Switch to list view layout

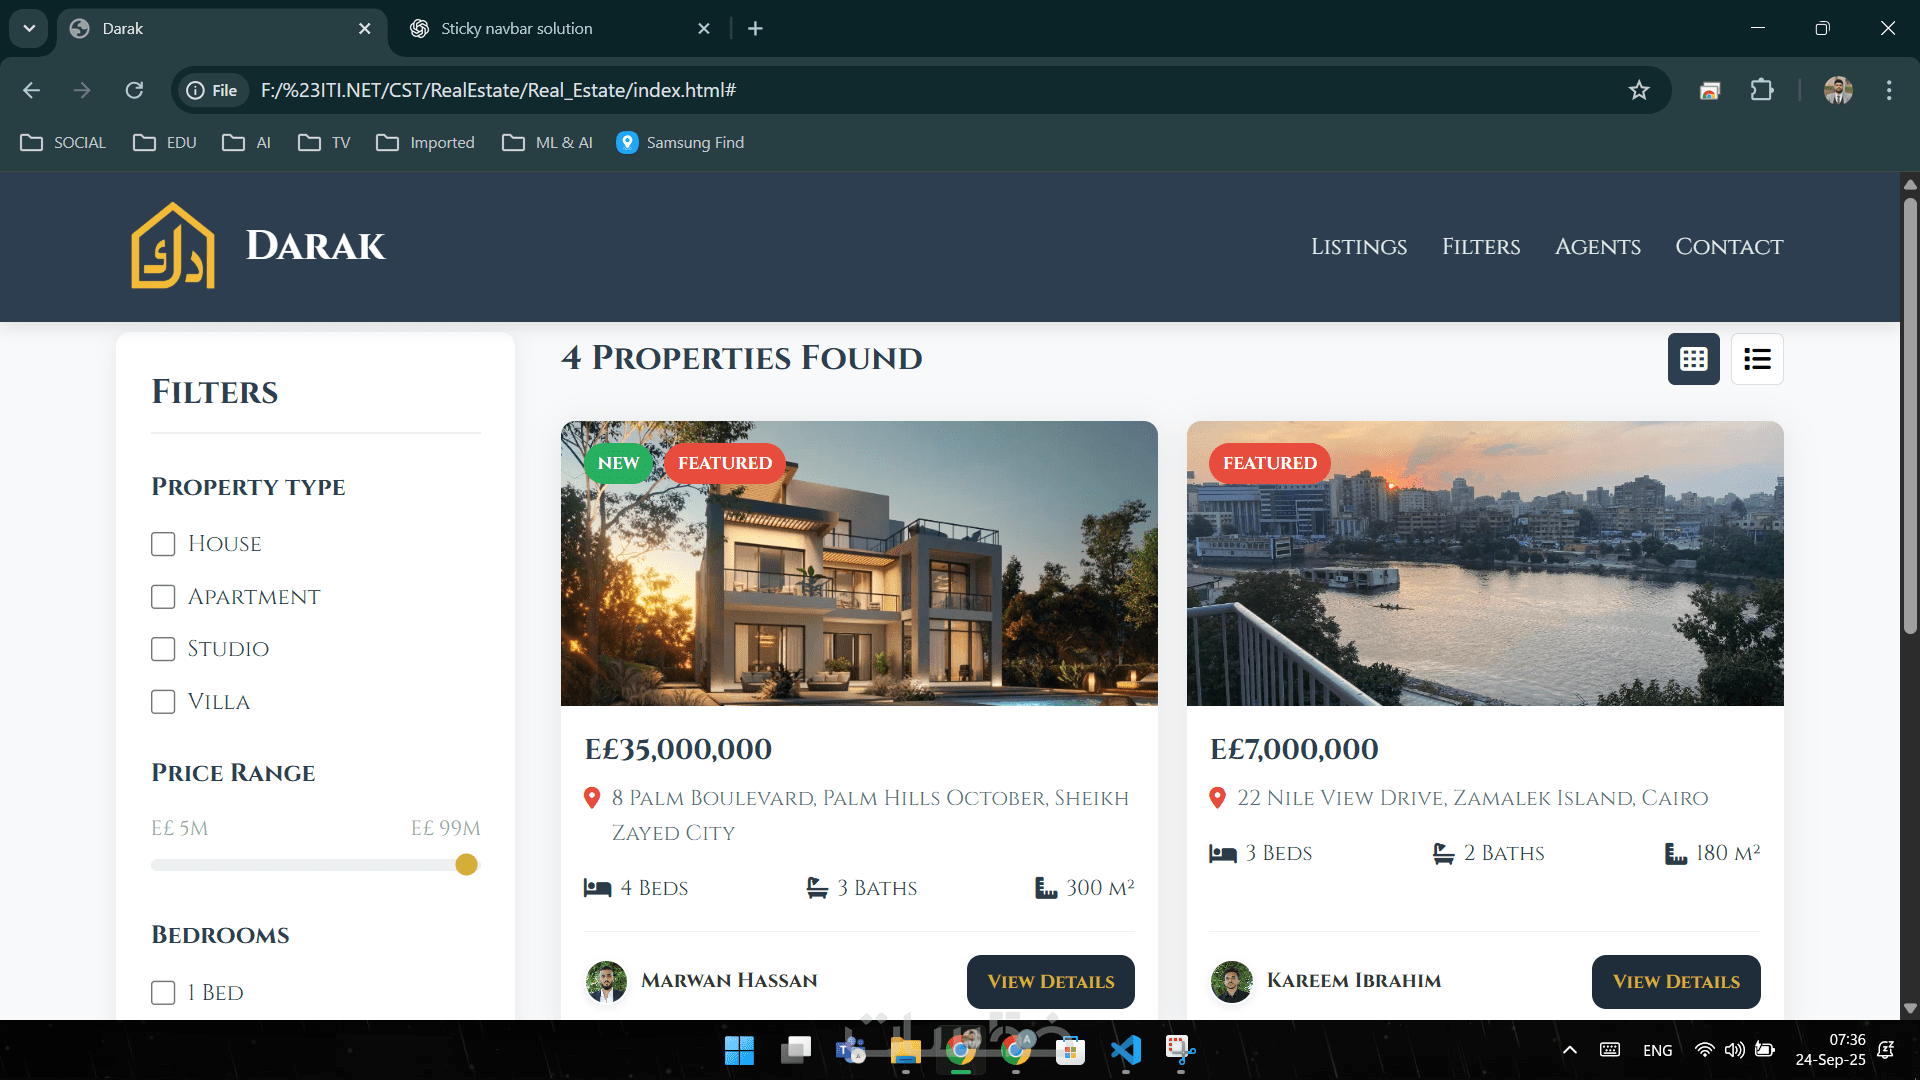click(x=1757, y=359)
